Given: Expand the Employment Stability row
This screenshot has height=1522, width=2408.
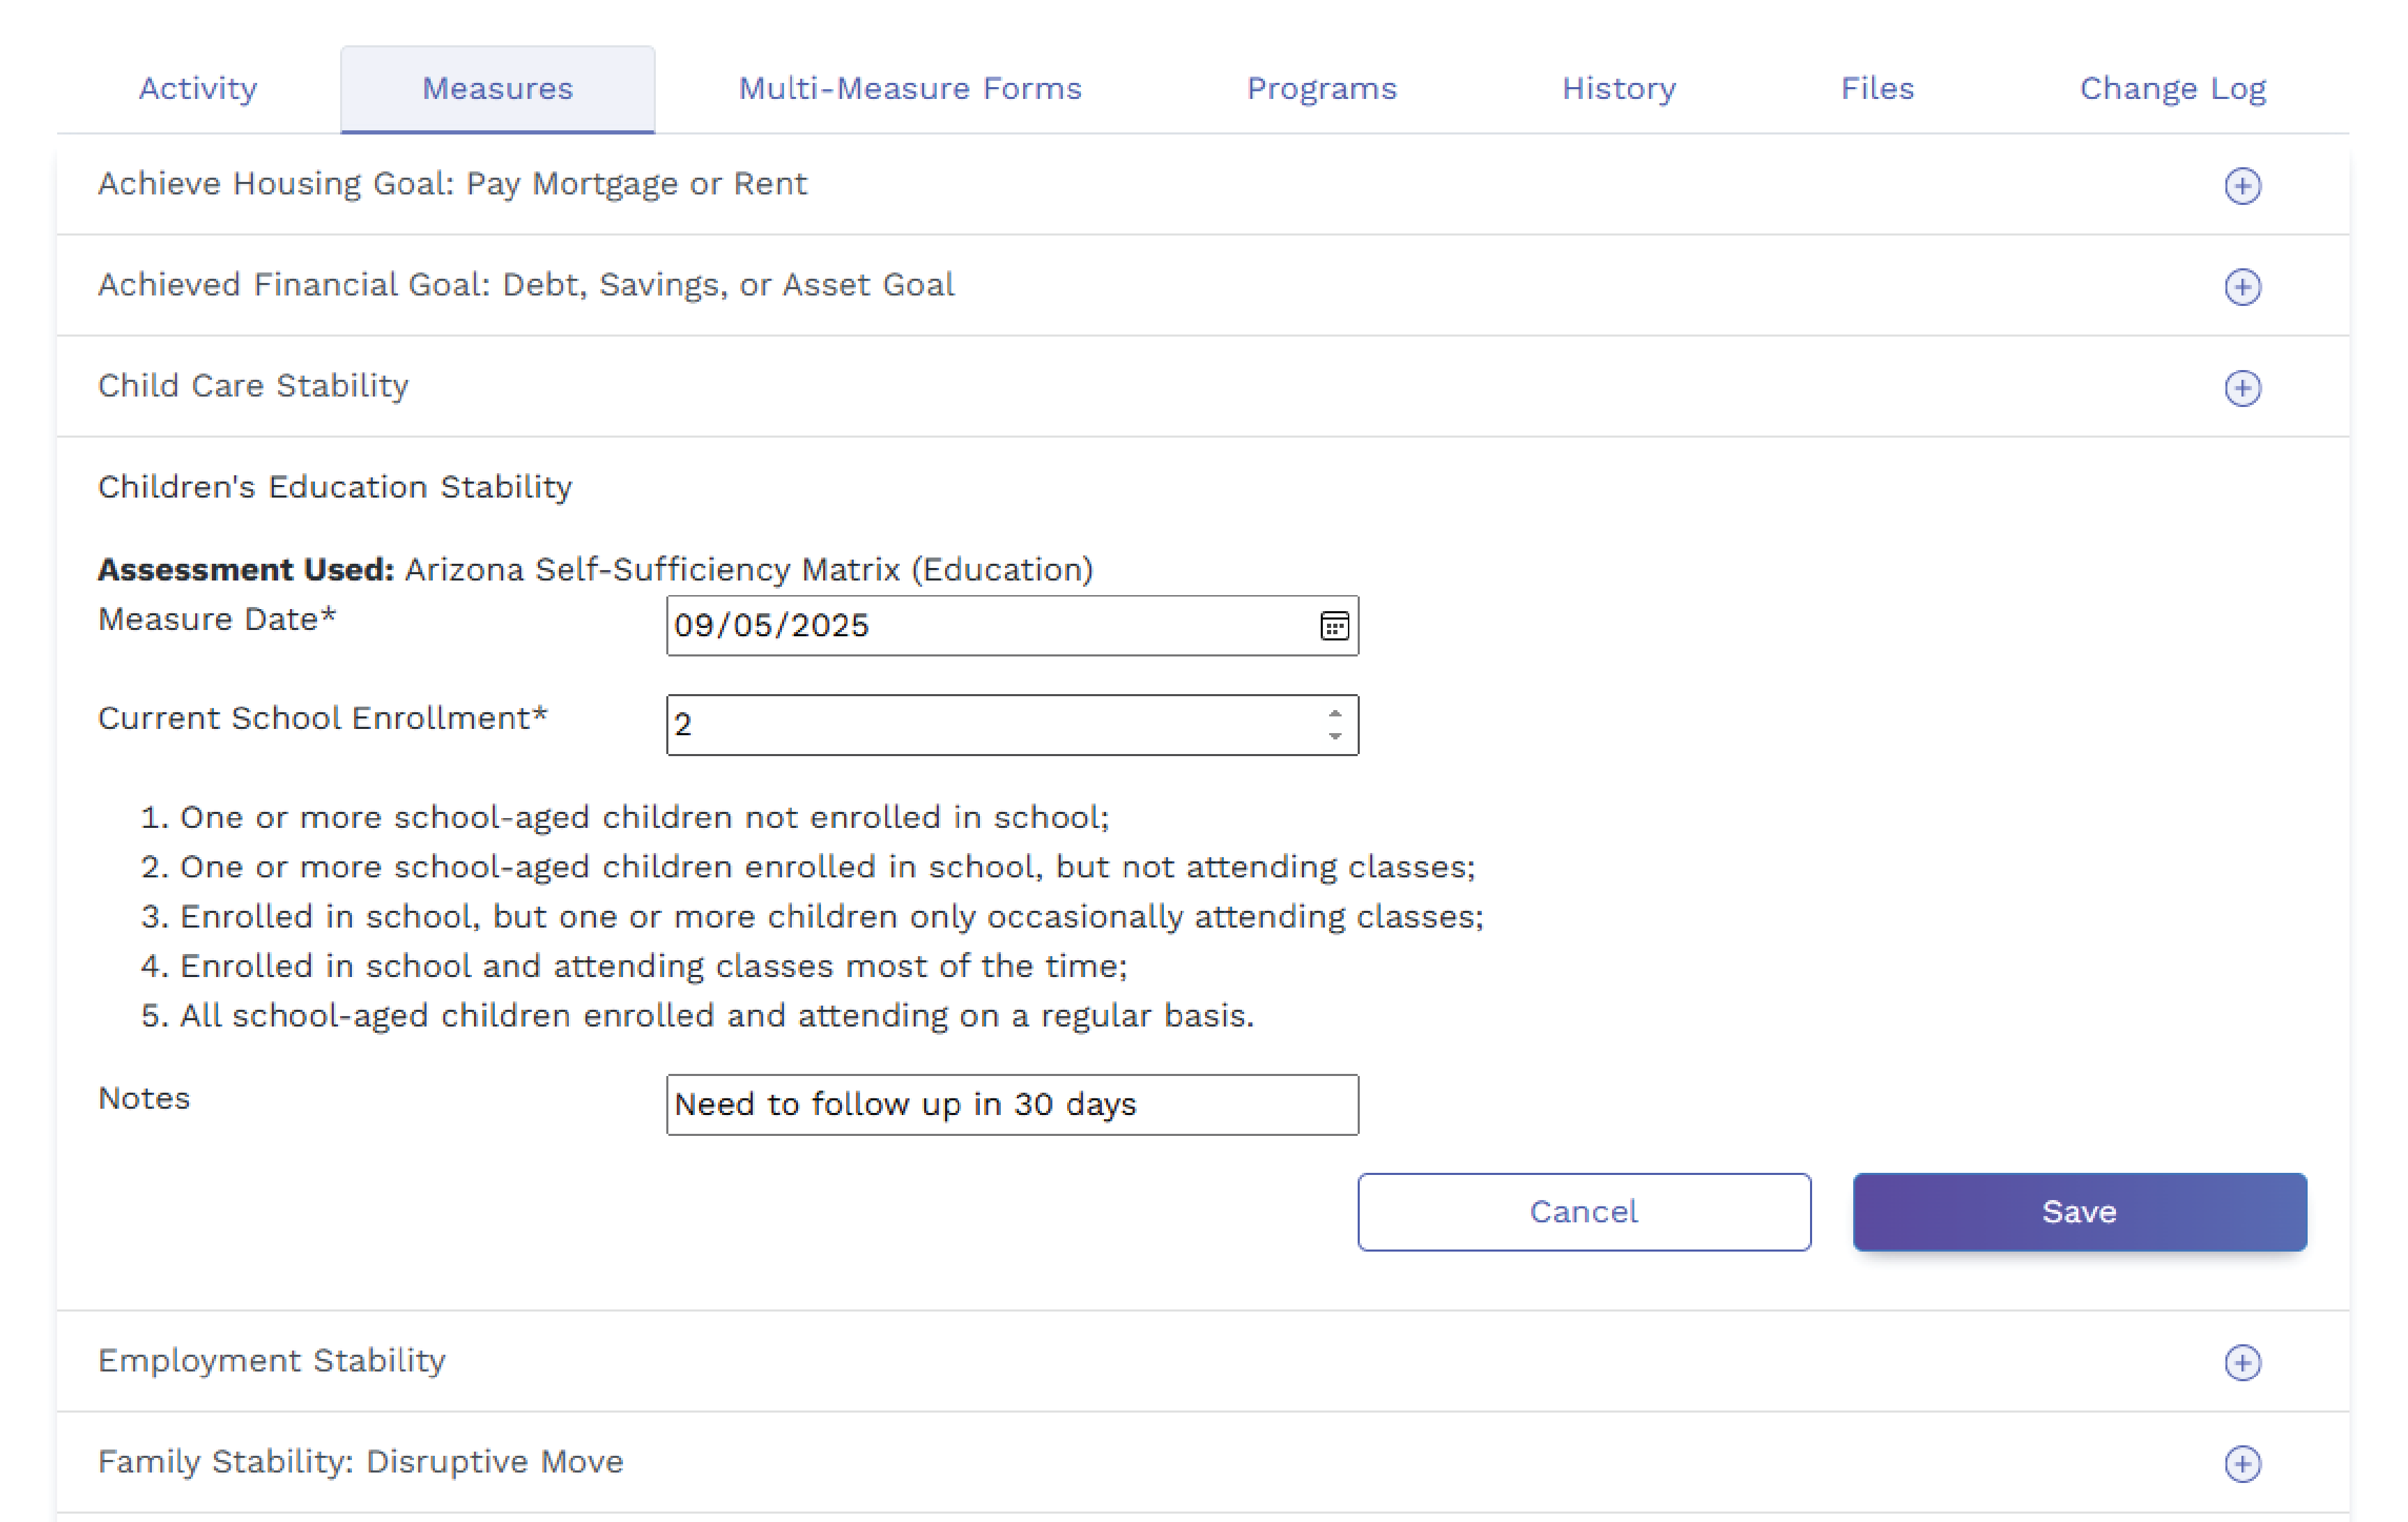Looking at the screenshot, I should point(271,1361).
